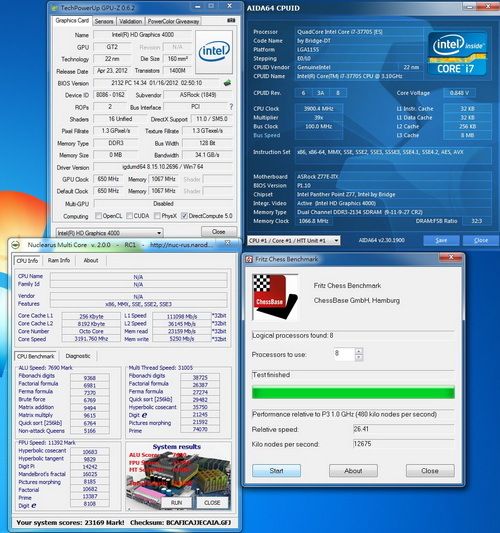Image resolution: width=500 pixels, height=533 pixels.
Task: Click the green benchmark progress bar
Action: pos(353,392)
